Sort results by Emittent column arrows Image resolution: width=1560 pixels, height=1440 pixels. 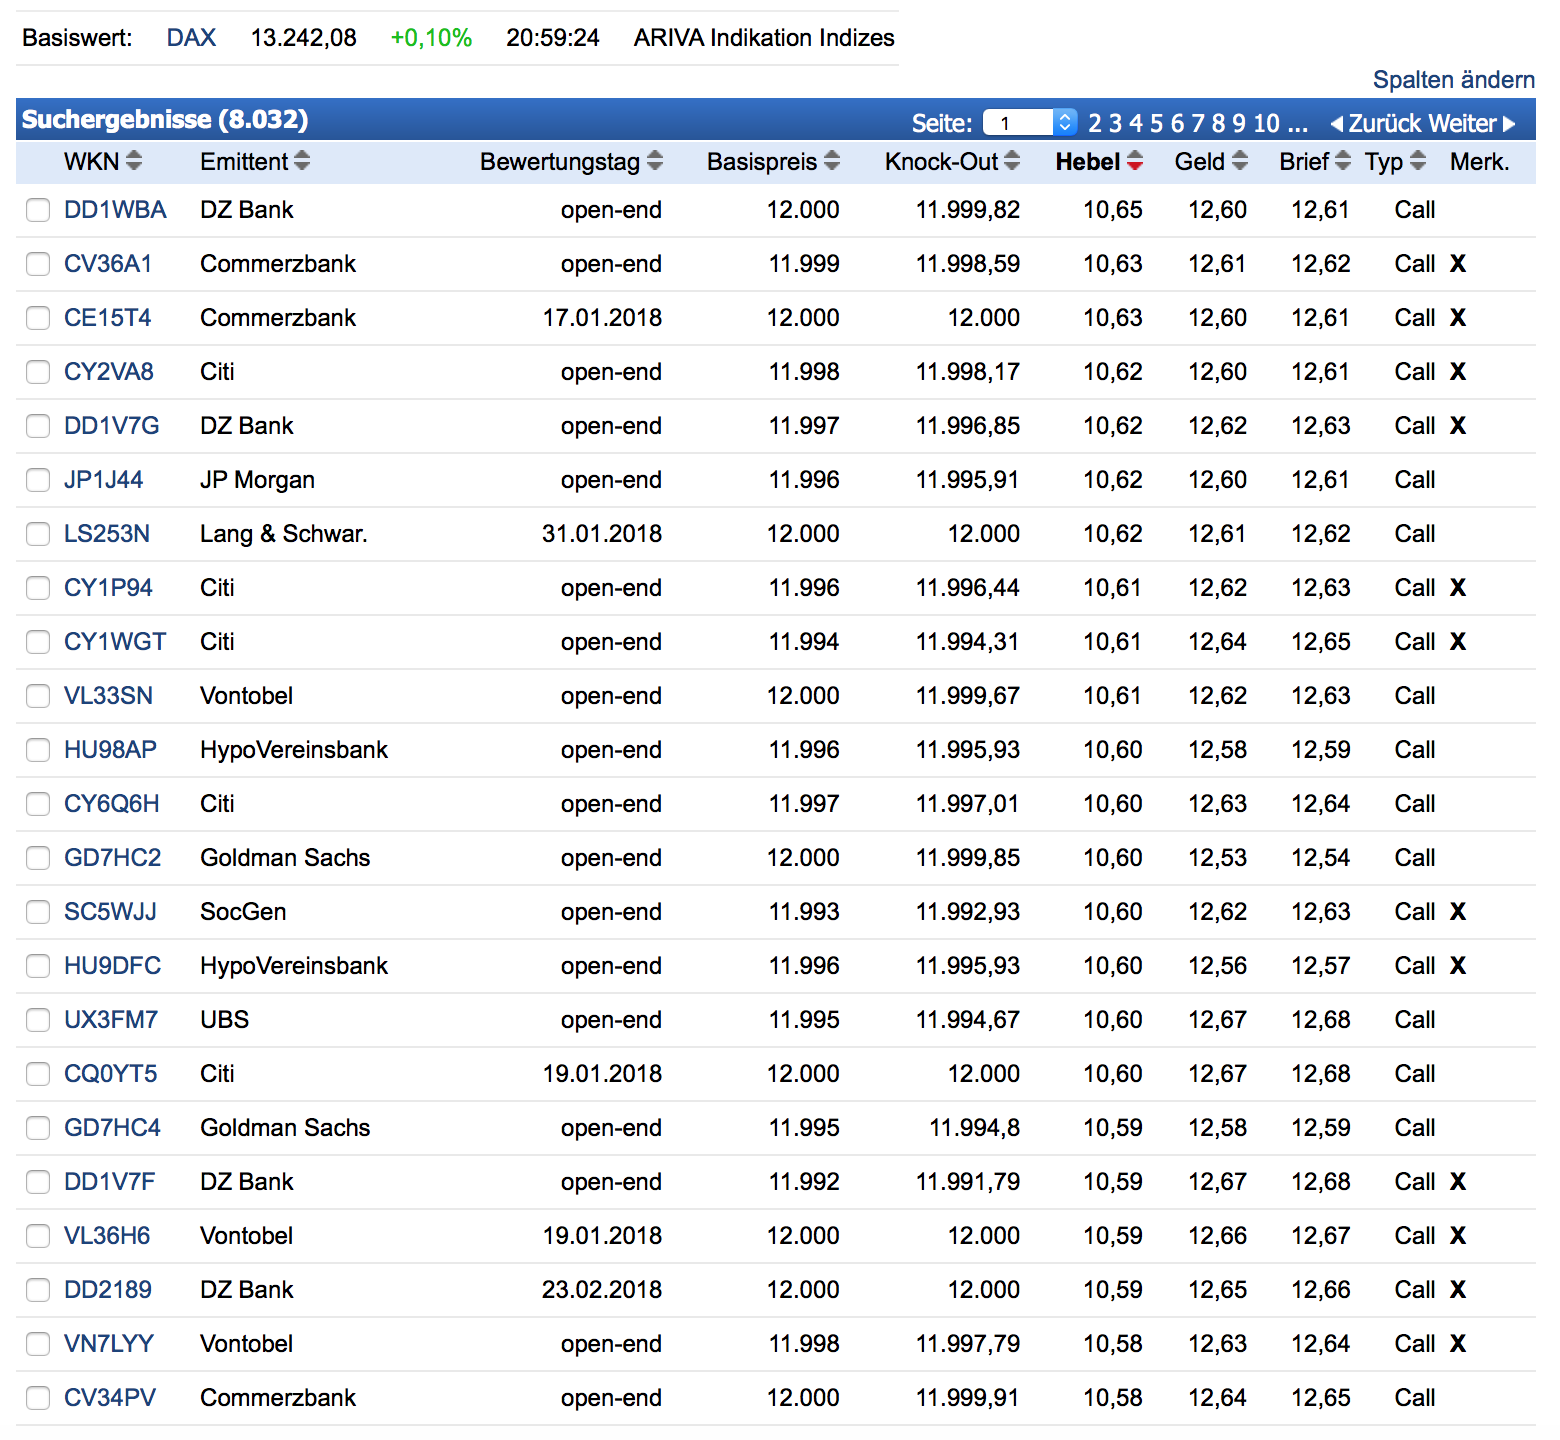tap(302, 161)
